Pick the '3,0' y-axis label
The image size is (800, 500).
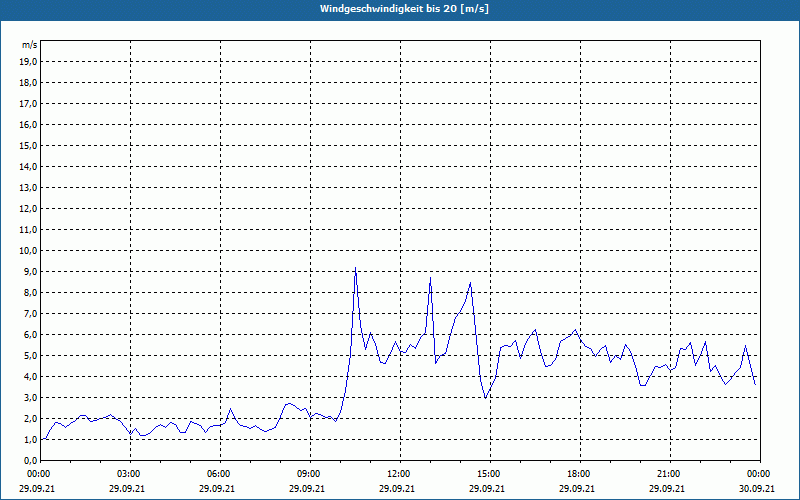click(x=31, y=397)
